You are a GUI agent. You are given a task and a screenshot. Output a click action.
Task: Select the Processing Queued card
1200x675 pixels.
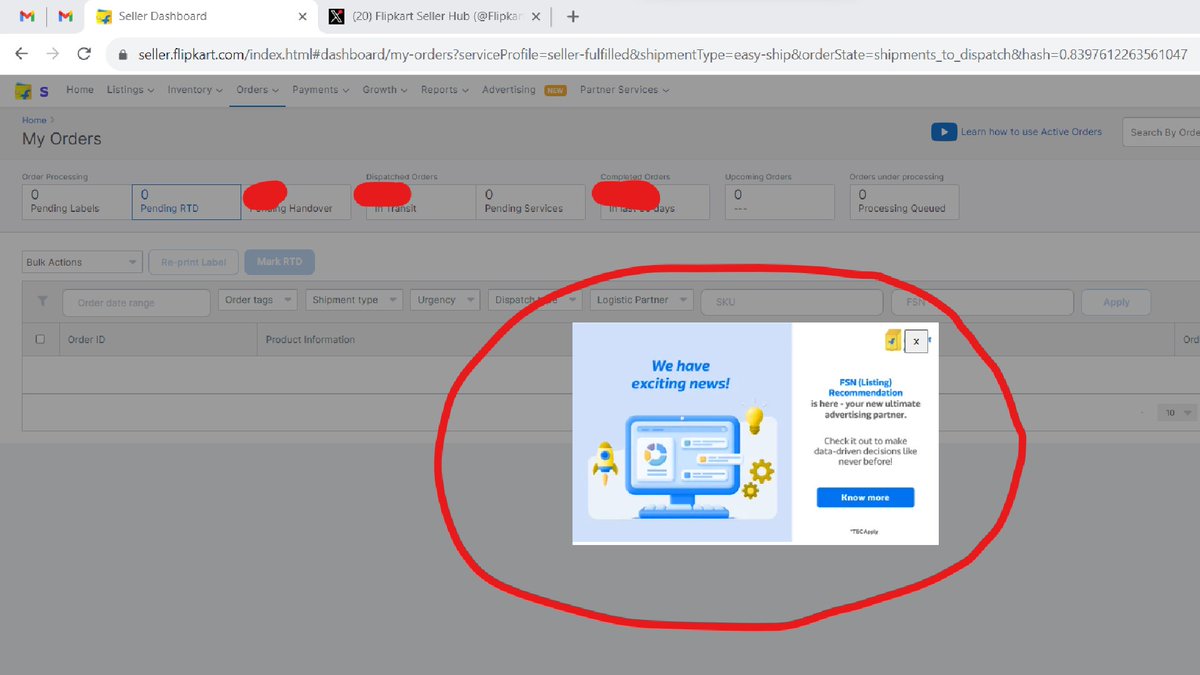click(x=904, y=201)
